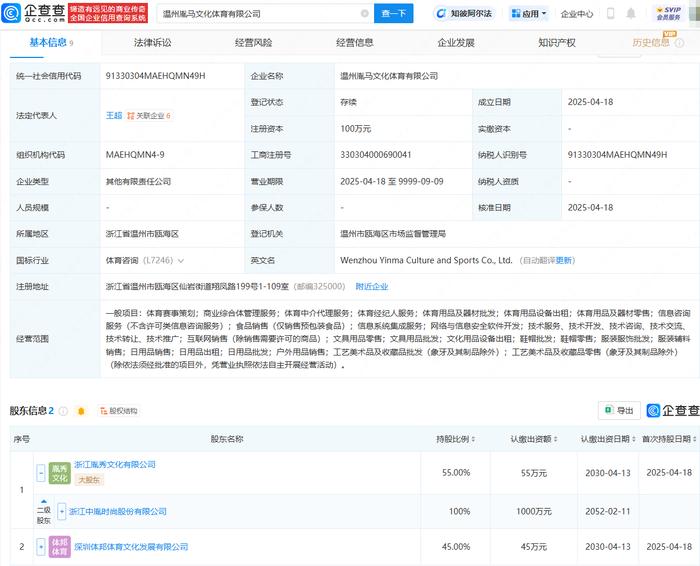Switch to the 基本信息 tab

pos(51,43)
